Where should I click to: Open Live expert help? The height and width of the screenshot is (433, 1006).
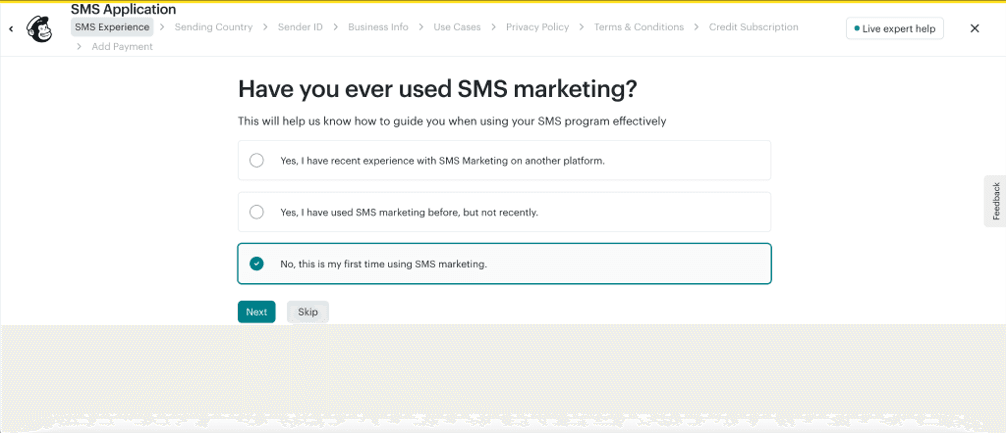point(894,28)
